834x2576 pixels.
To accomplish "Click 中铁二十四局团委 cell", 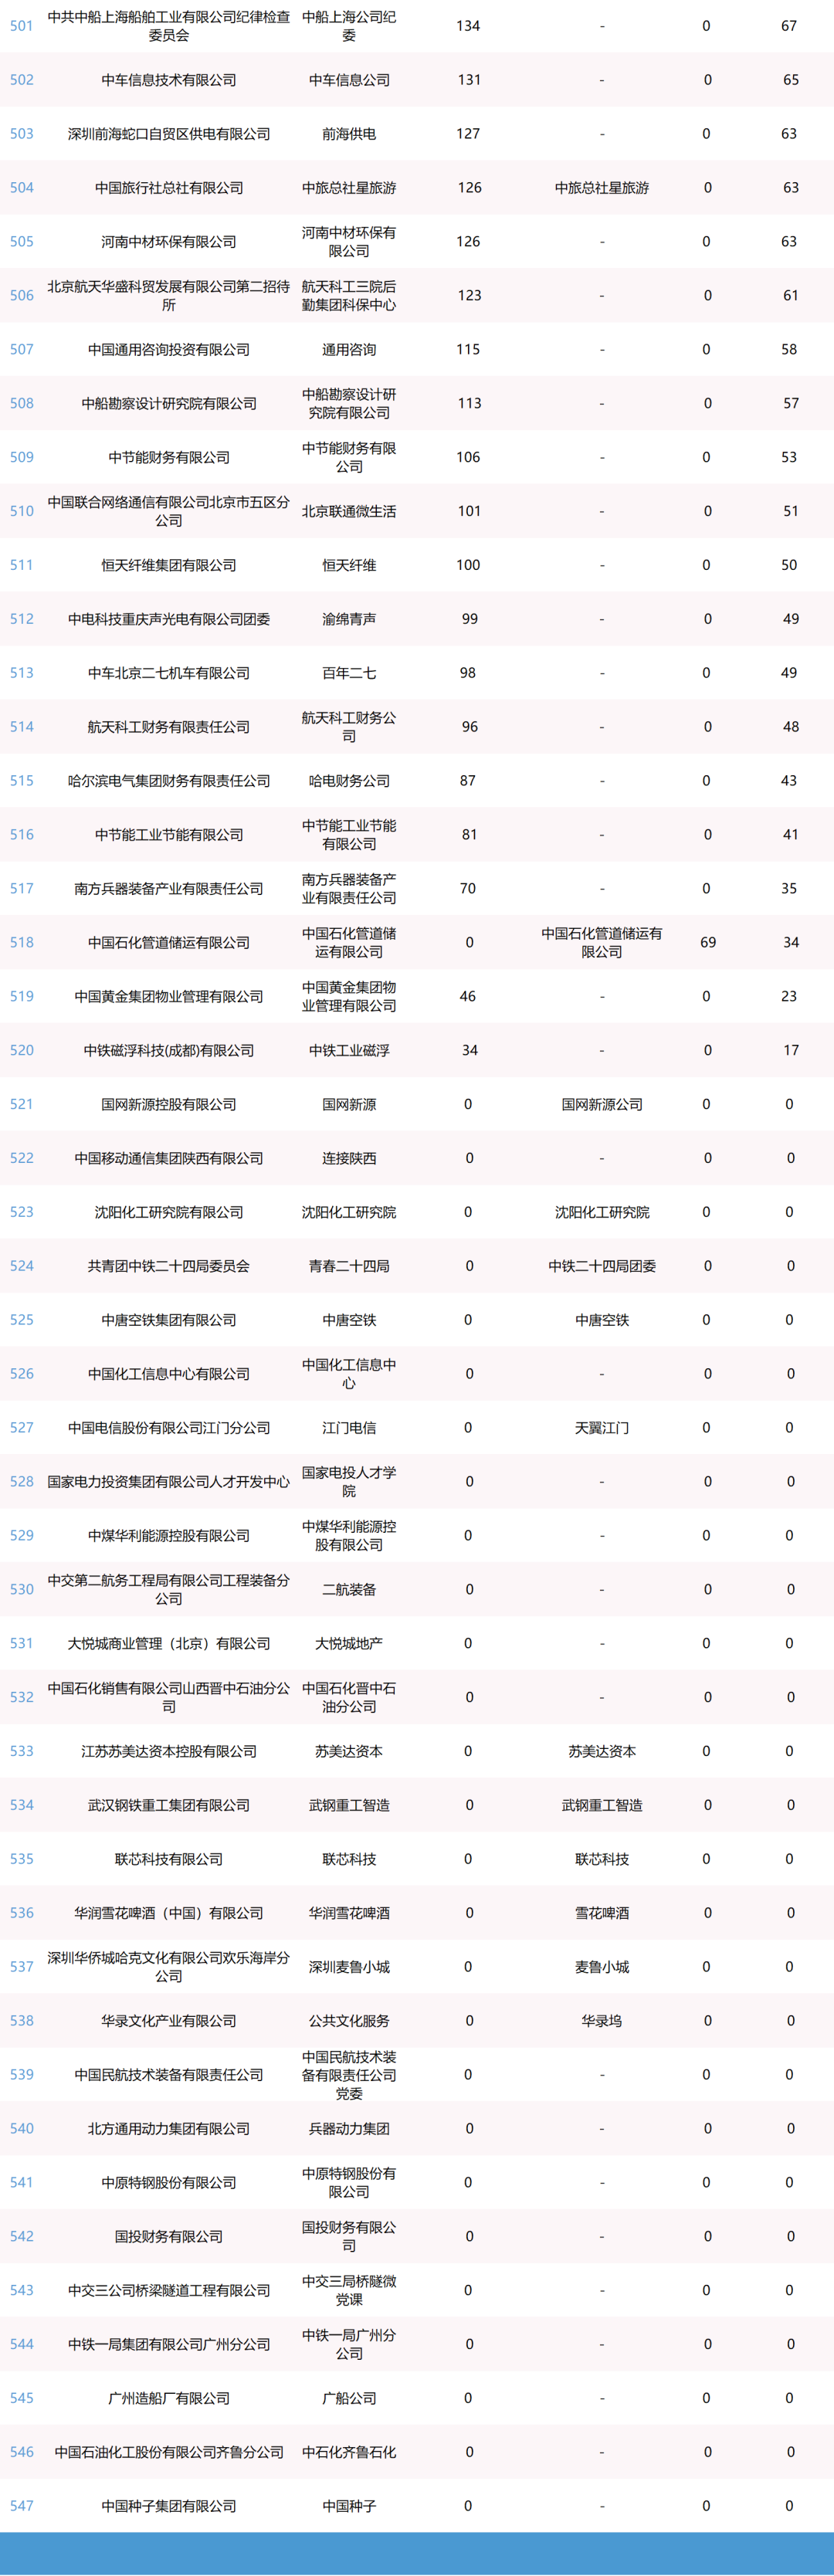I will 602,1266.
